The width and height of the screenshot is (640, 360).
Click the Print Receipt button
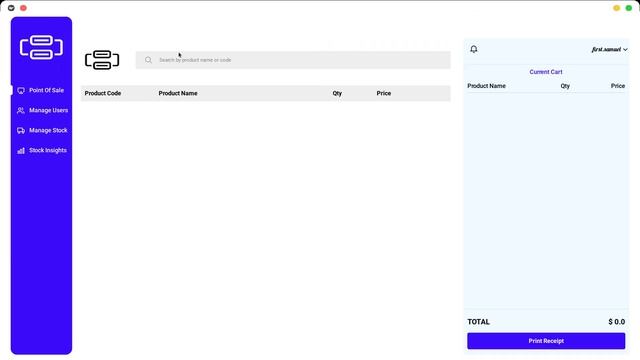click(x=546, y=341)
